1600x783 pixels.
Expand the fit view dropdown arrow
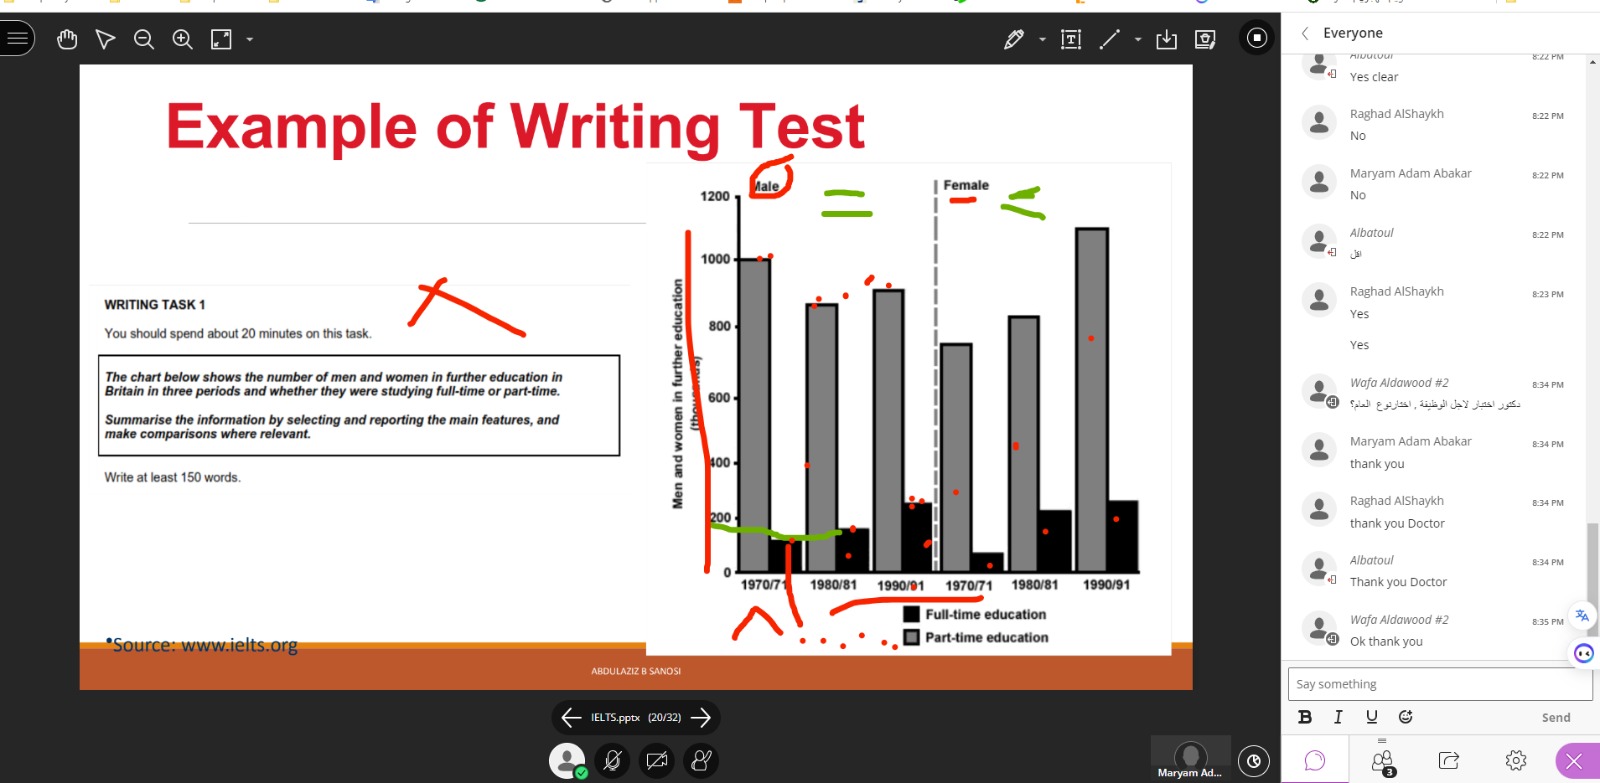pyautogui.click(x=250, y=40)
